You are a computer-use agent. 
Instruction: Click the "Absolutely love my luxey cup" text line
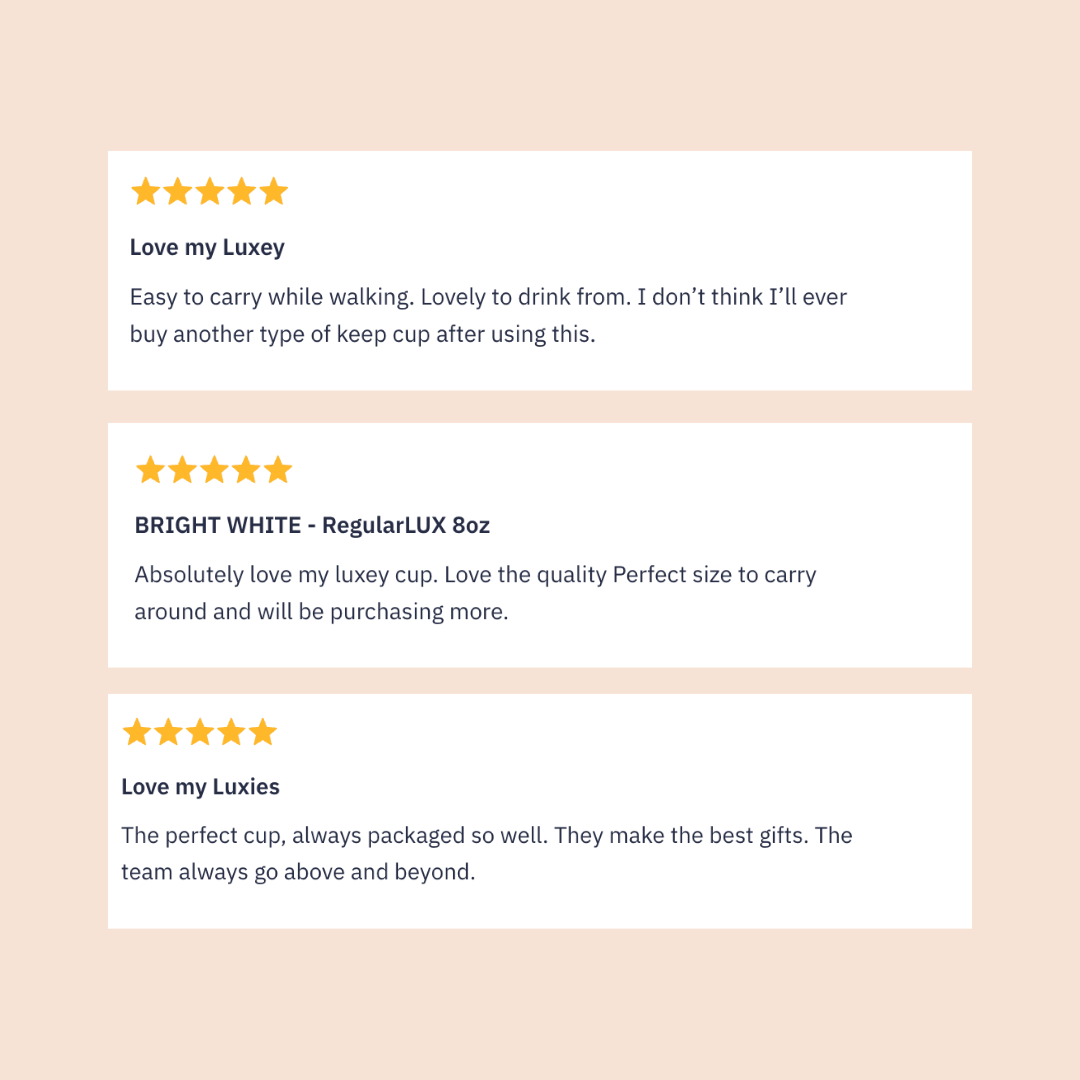point(475,575)
